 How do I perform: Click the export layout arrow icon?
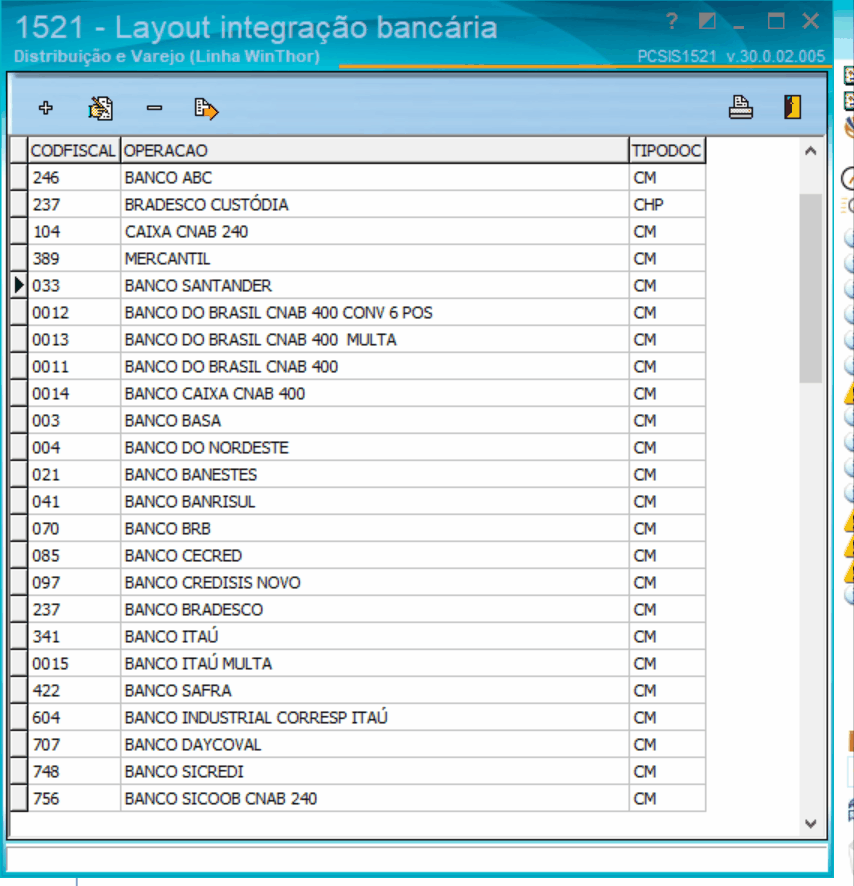click(x=206, y=108)
